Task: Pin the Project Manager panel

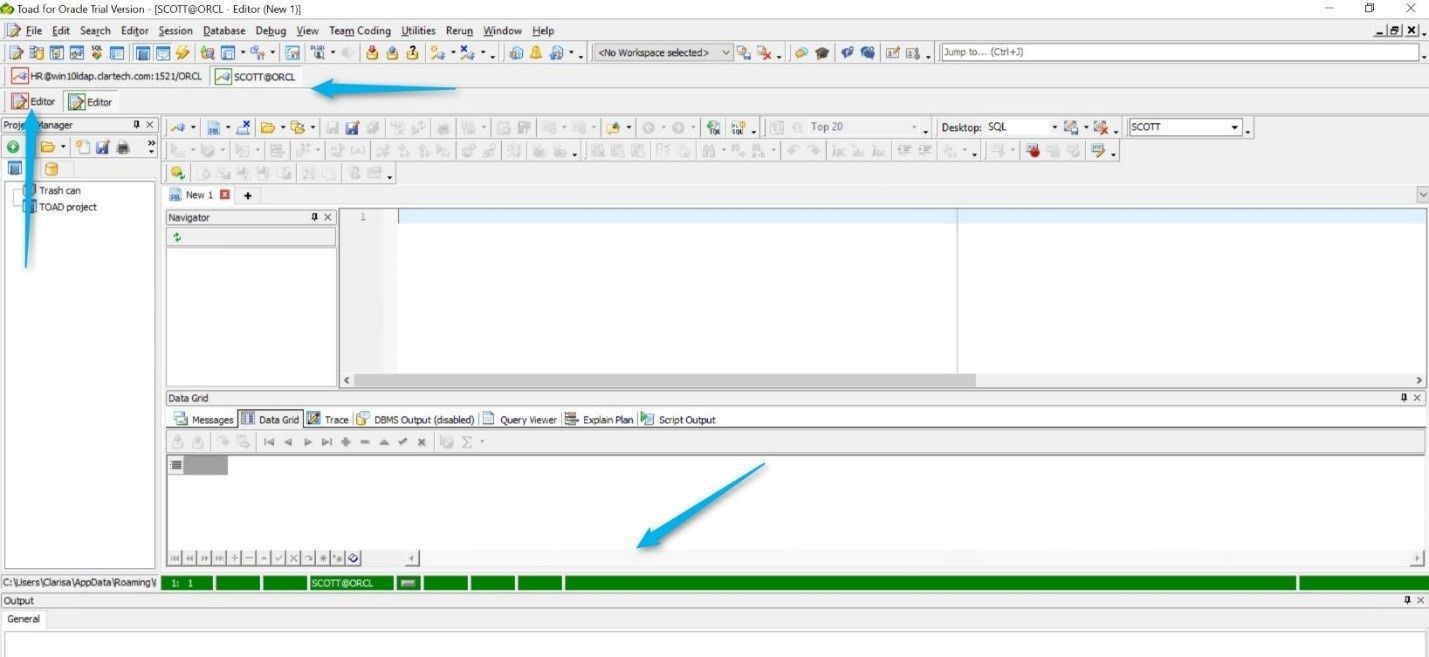Action: pyautogui.click(x=136, y=125)
